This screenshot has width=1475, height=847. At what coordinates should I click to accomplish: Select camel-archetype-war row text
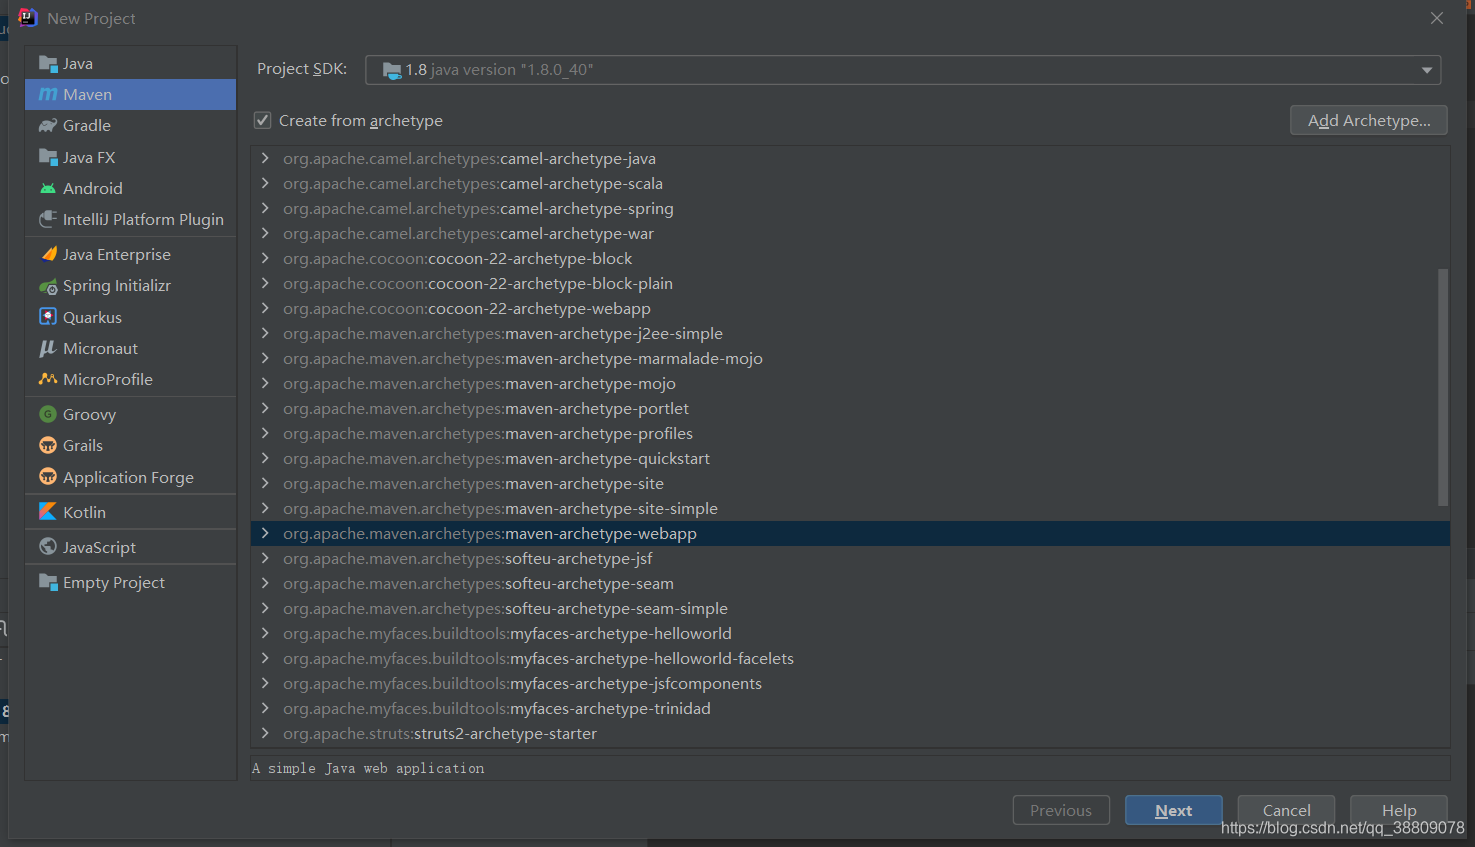[x=468, y=234]
